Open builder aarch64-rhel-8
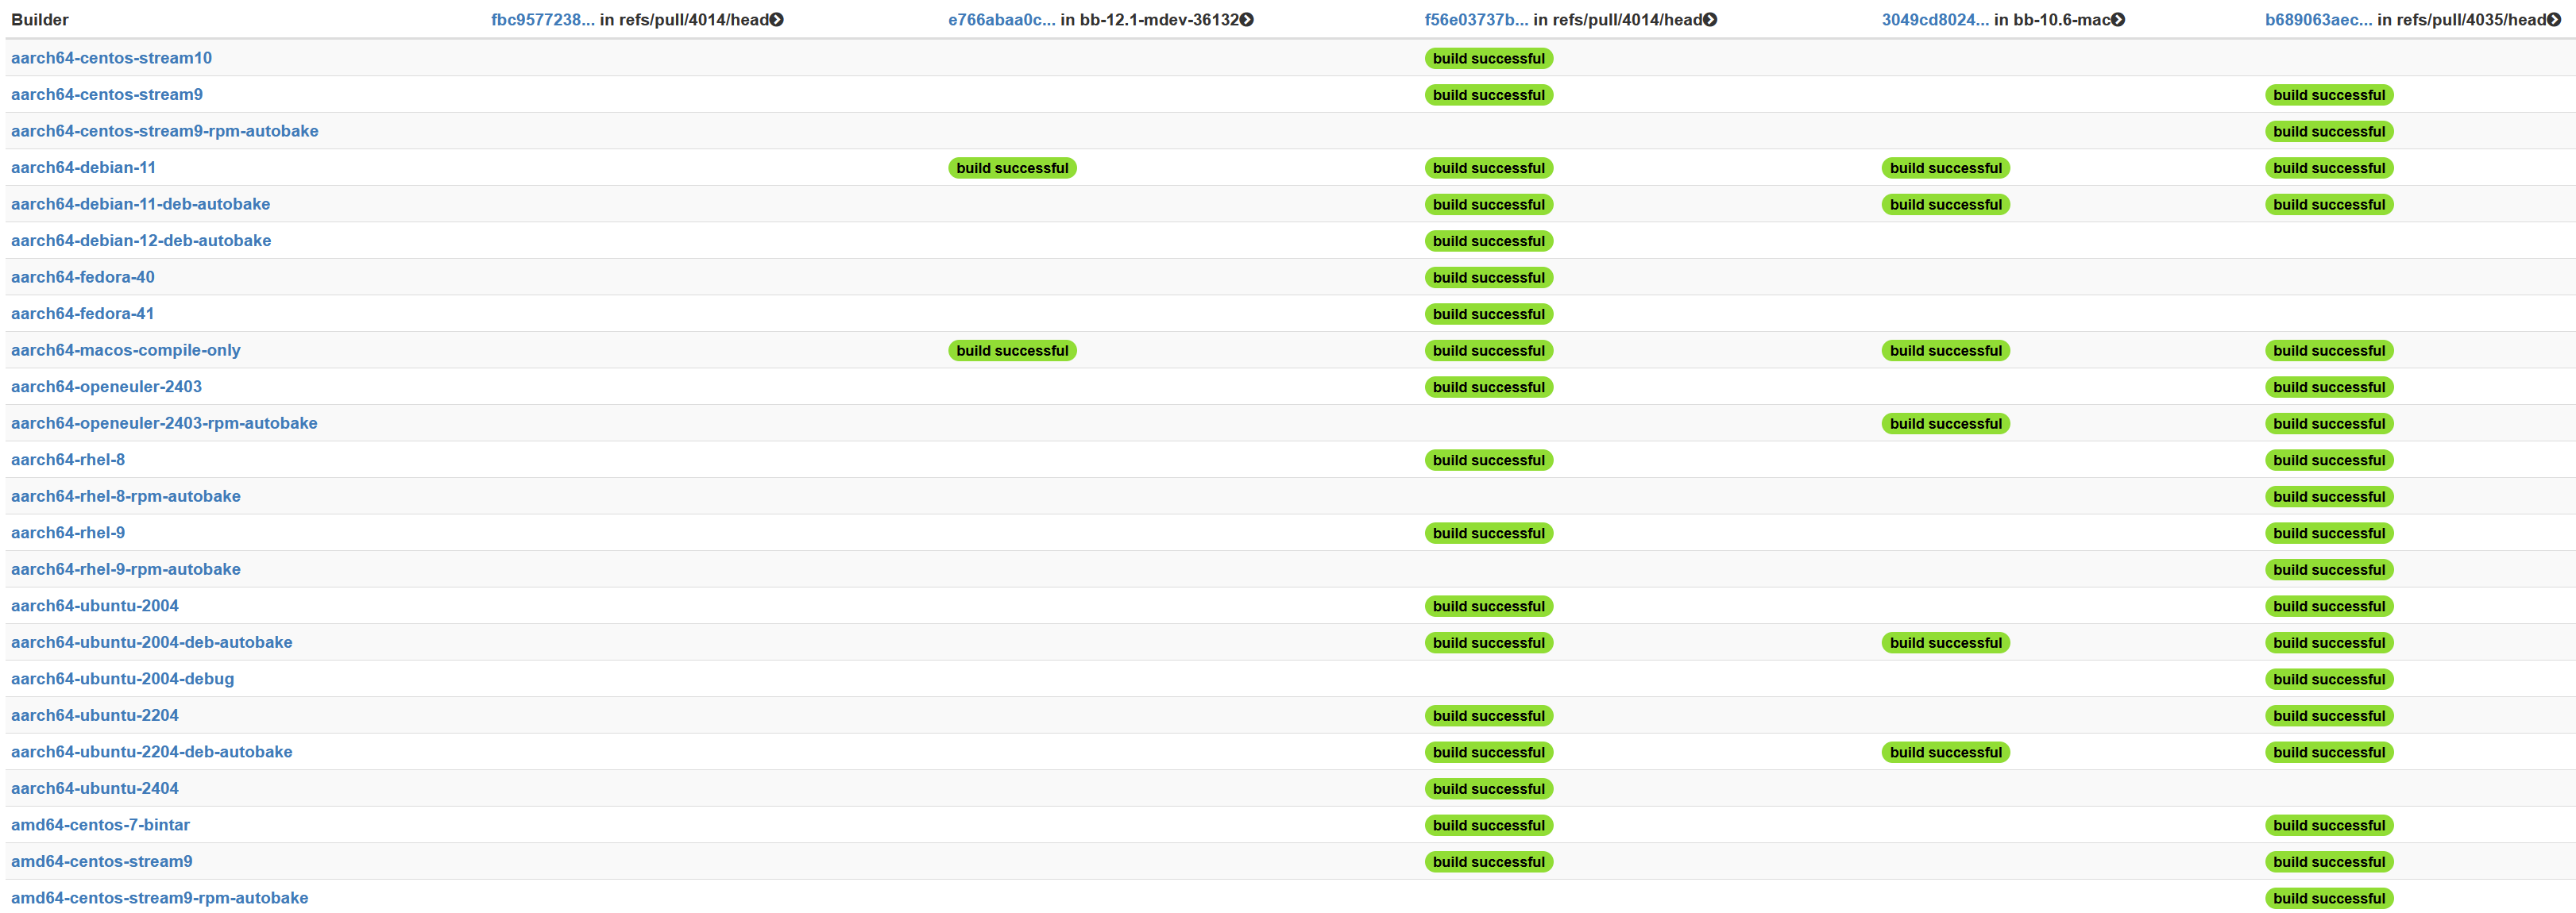 [x=68, y=460]
